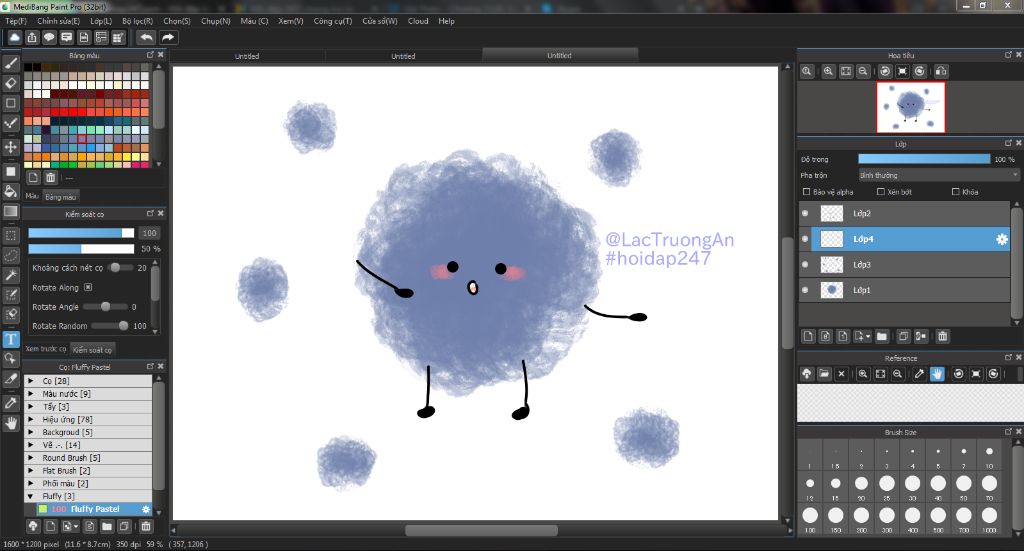Select the Magic Wand tool
The image size is (1024, 551).
coord(10,276)
